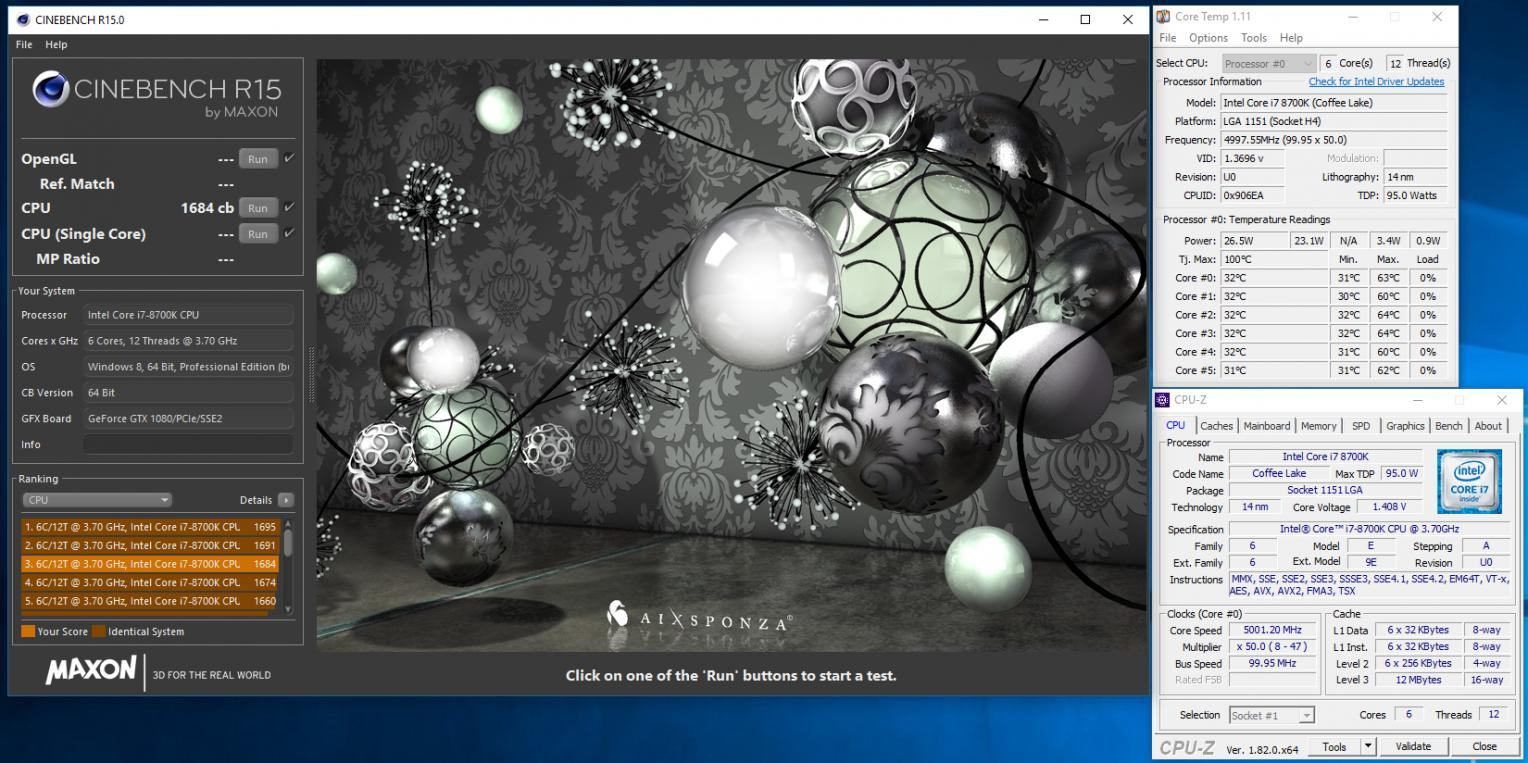Maximize the Cinebench window
This screenshot has height=763, width=1528.
[x=1085, y=19]
